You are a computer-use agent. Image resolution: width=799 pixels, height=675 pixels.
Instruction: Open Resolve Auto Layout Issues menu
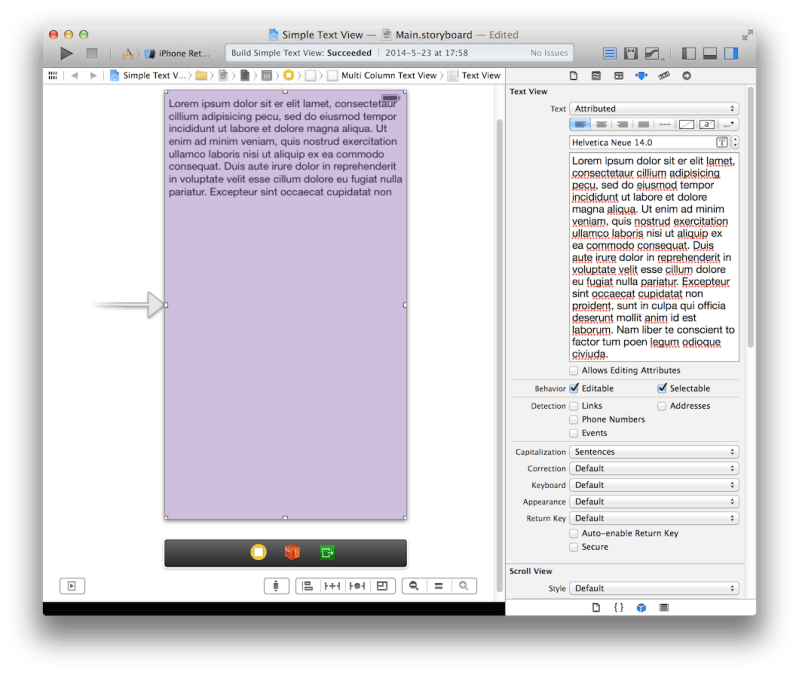click(x=357, y=586)
